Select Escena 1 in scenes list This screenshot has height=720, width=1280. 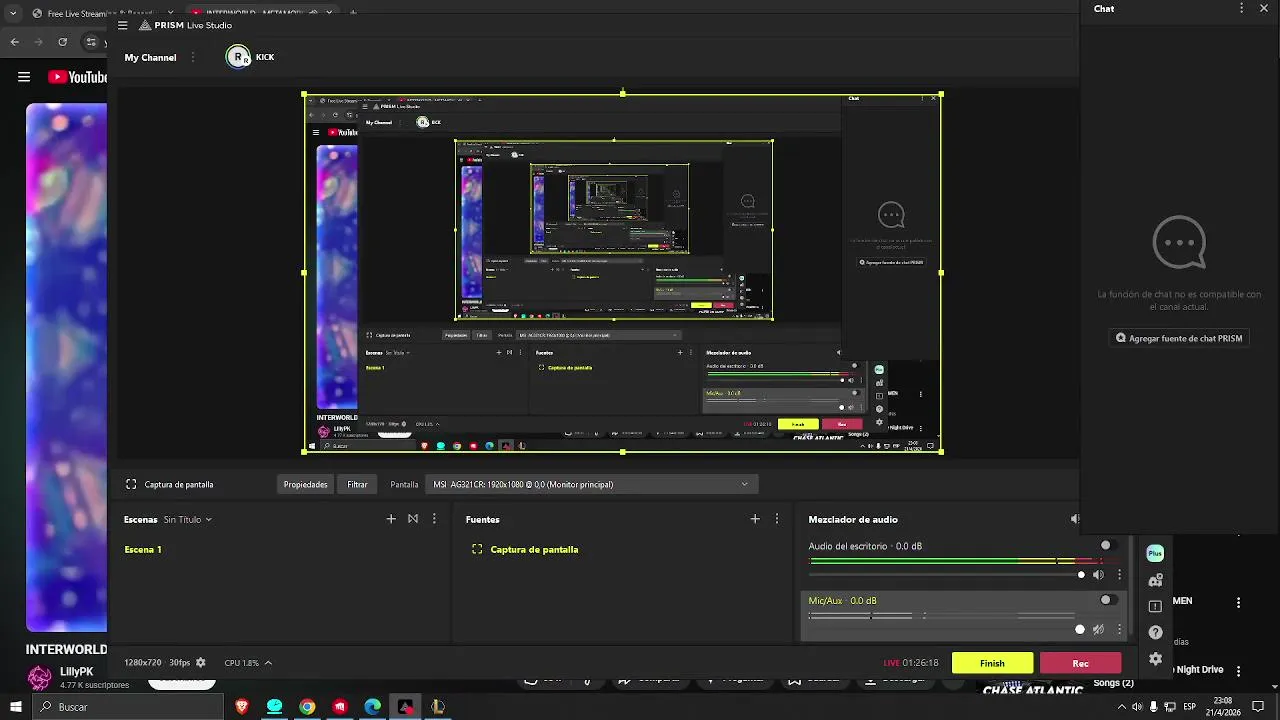pyautogui.click(x=143, y=549)
